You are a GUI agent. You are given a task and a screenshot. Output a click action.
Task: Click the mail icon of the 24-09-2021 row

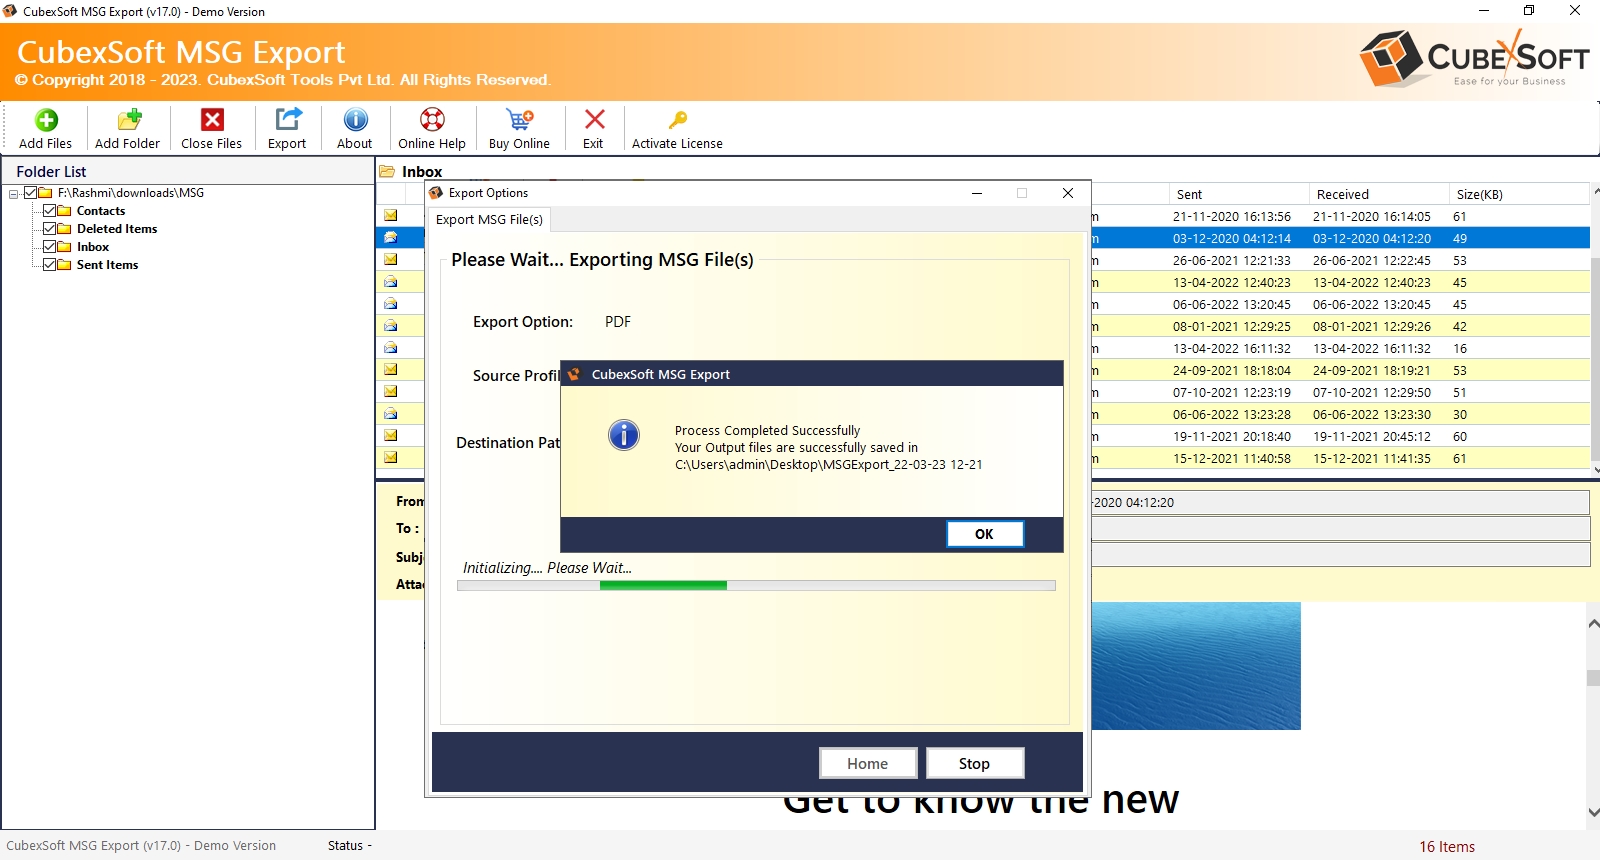pyautogui.click(x=391, y=370)
